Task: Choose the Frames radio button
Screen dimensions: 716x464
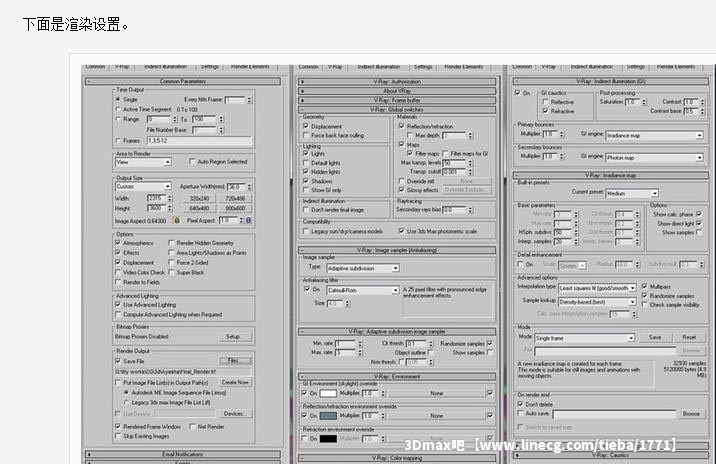Action: click(x=118, y=141)
